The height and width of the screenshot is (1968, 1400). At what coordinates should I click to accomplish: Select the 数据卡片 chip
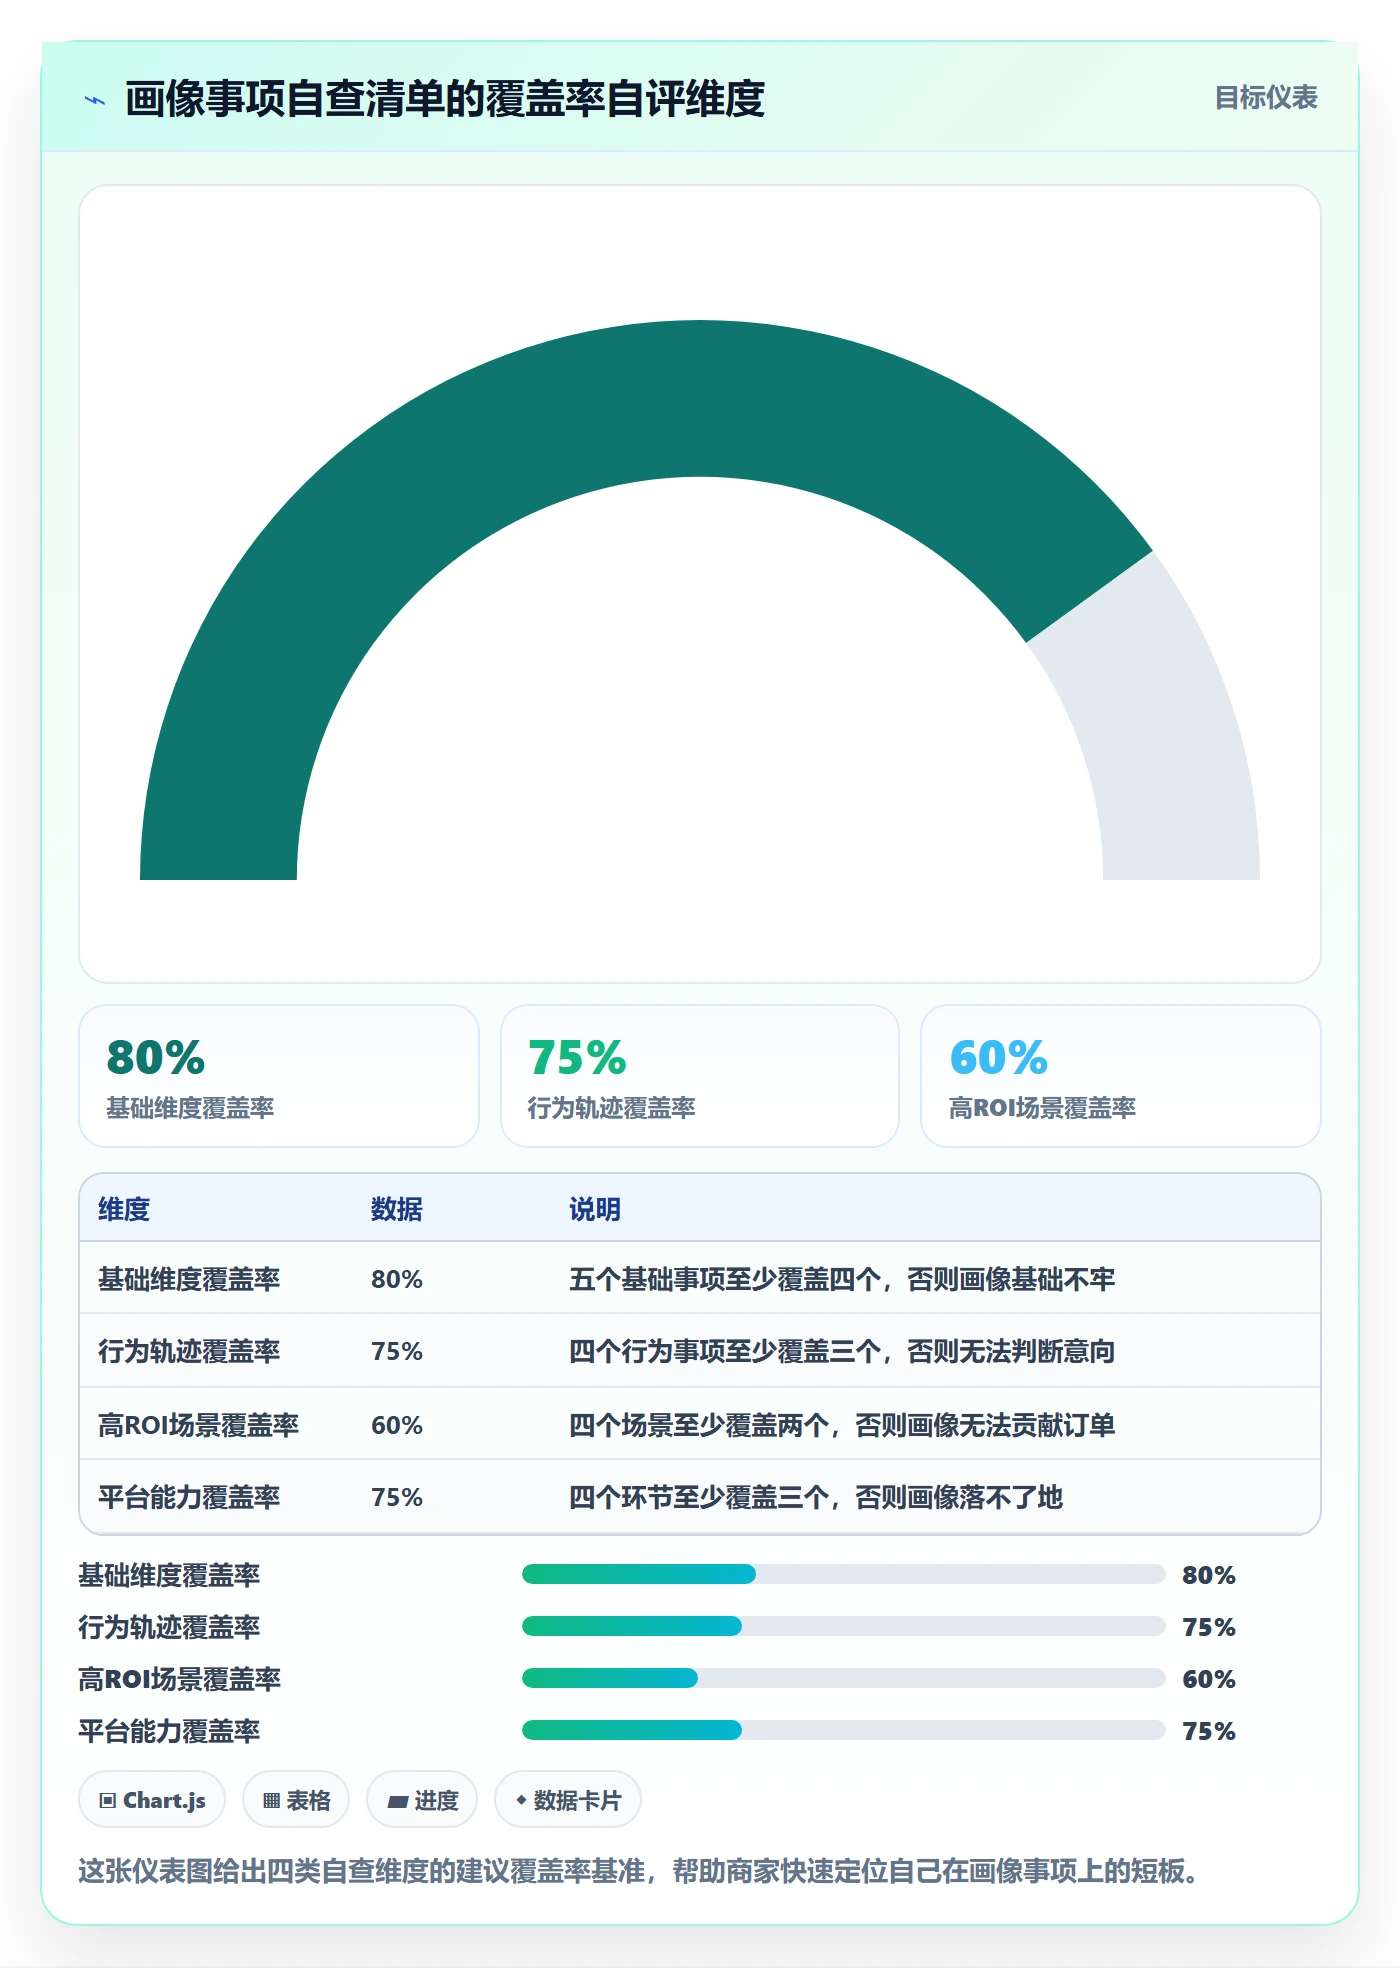[x=568, y=1800]
